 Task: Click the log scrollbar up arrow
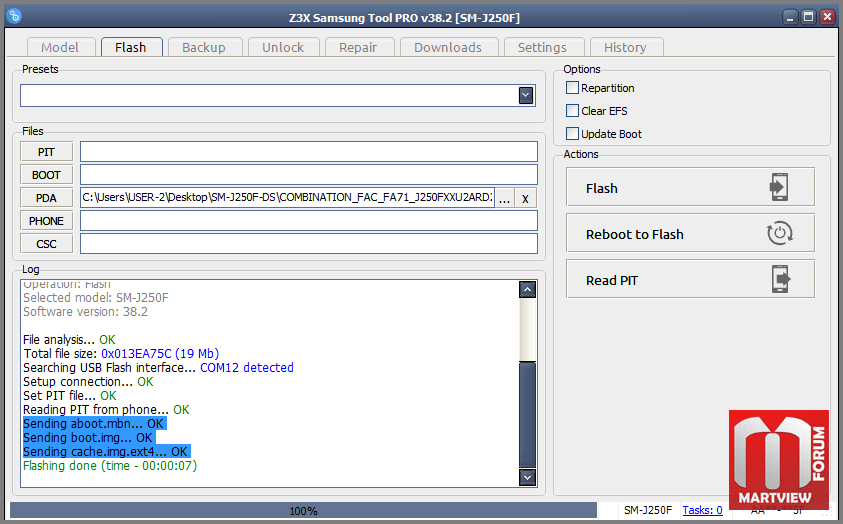click(527, 290)
